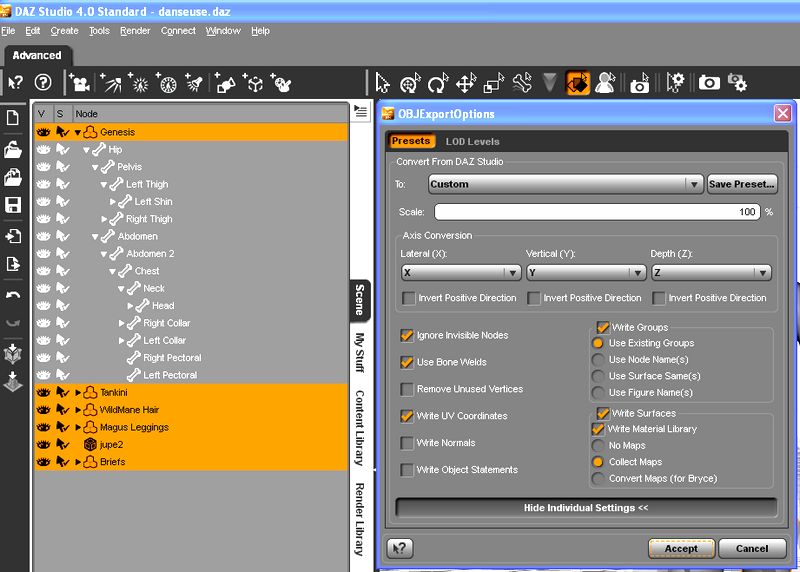Toggle Ignore Invisible Nodes checkbox
800x572 pixels.
[407, 335]
